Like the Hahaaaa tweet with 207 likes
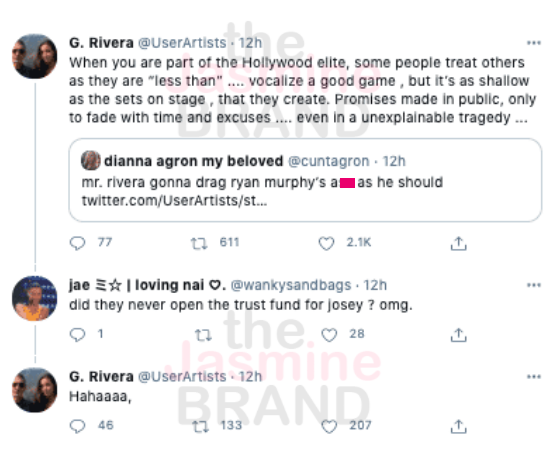The height and width of the screenshot is (458, 552). coord(329,426)
